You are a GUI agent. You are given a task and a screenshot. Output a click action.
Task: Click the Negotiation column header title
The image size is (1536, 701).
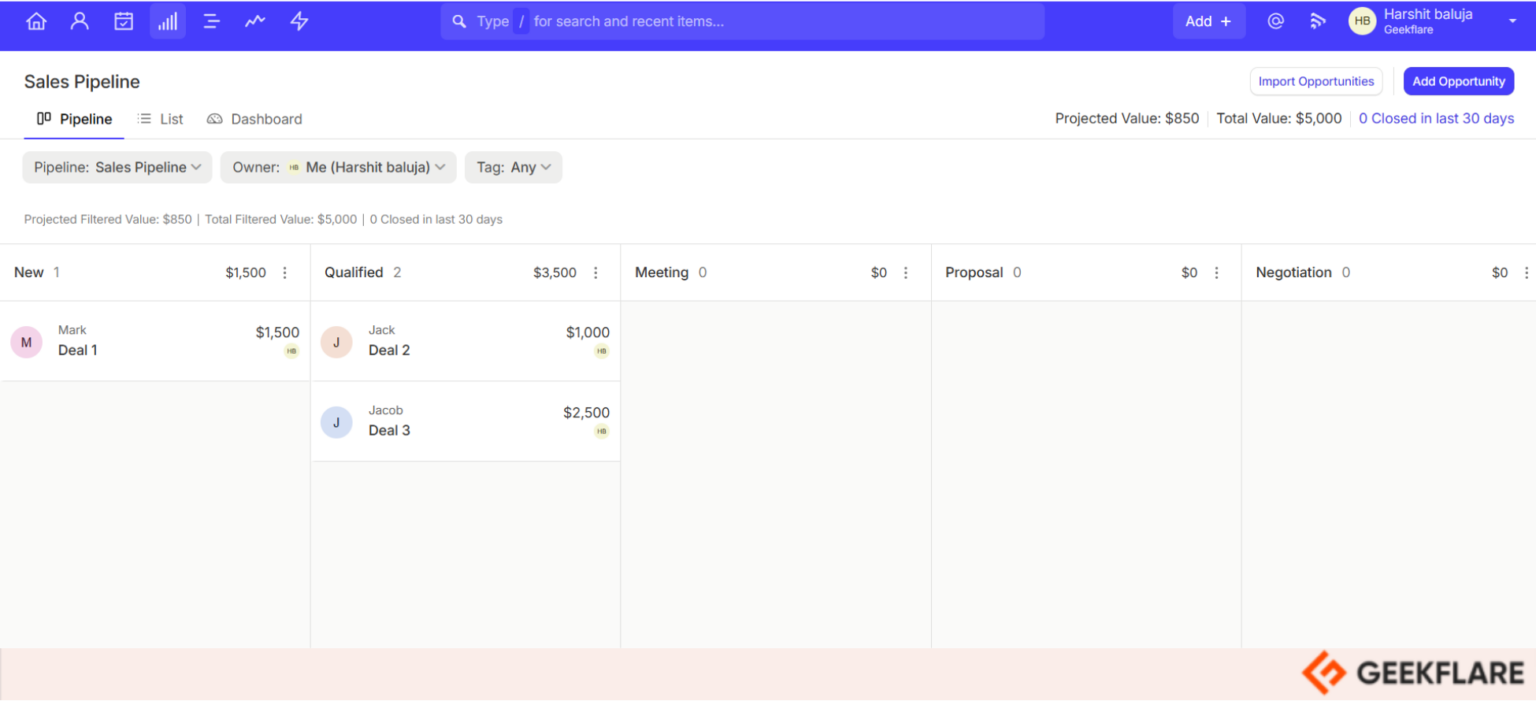1294,272
